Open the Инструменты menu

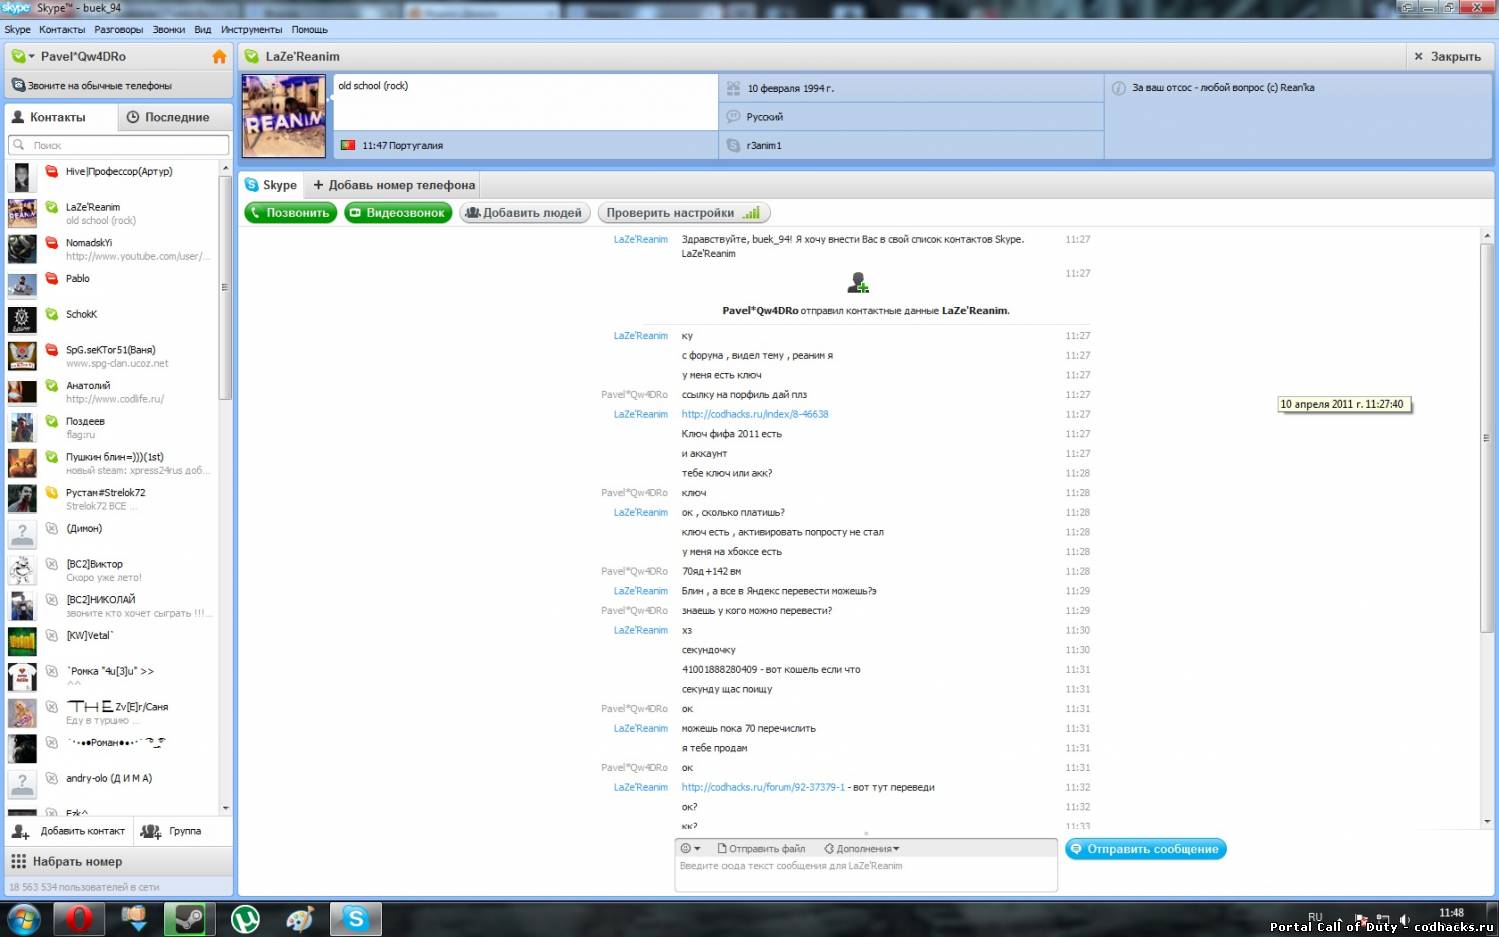pyautogui.click(x=252, y=30)
